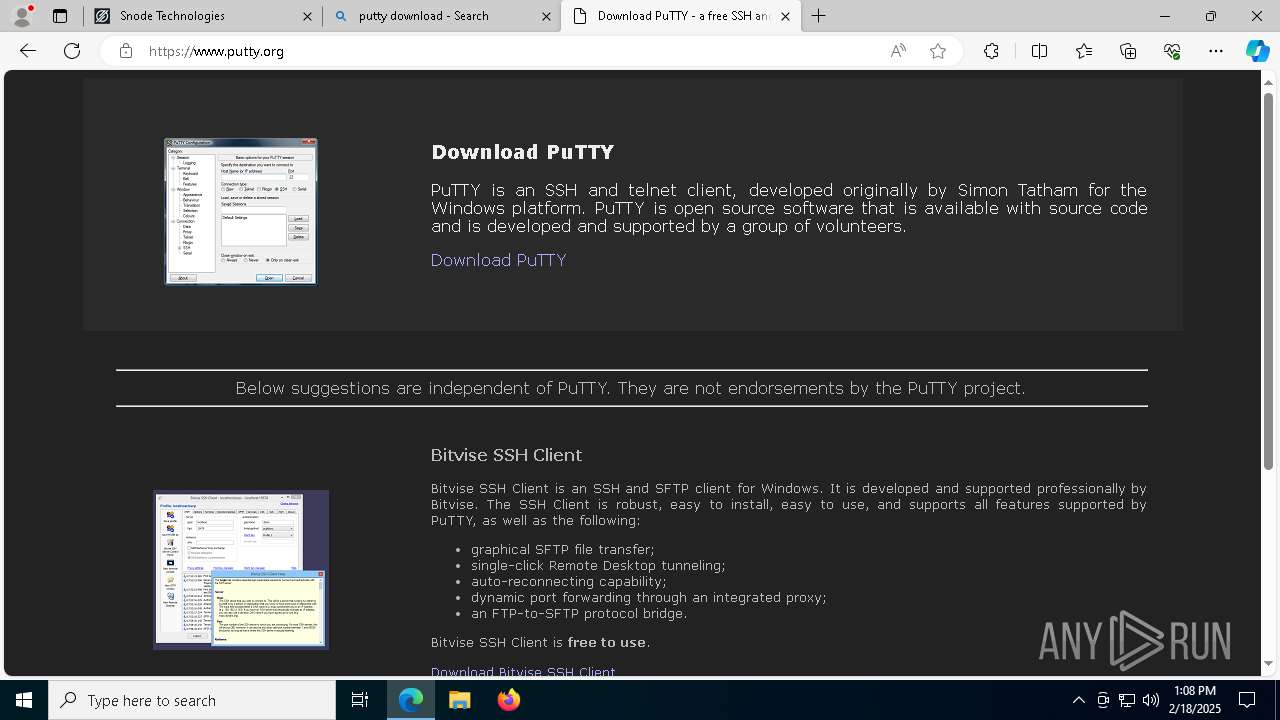The image size is (1280, 720).
Task: Add this page to favorites star
Action: 938,51
